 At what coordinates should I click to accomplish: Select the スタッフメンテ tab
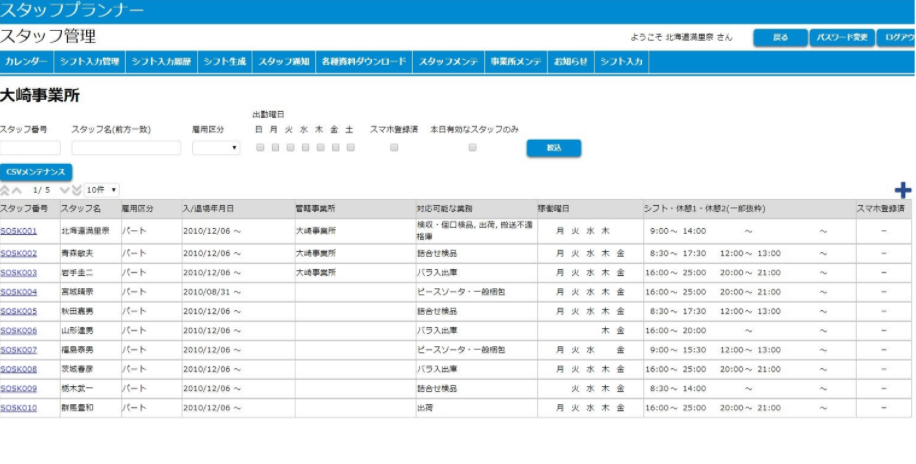click(448, 62)
